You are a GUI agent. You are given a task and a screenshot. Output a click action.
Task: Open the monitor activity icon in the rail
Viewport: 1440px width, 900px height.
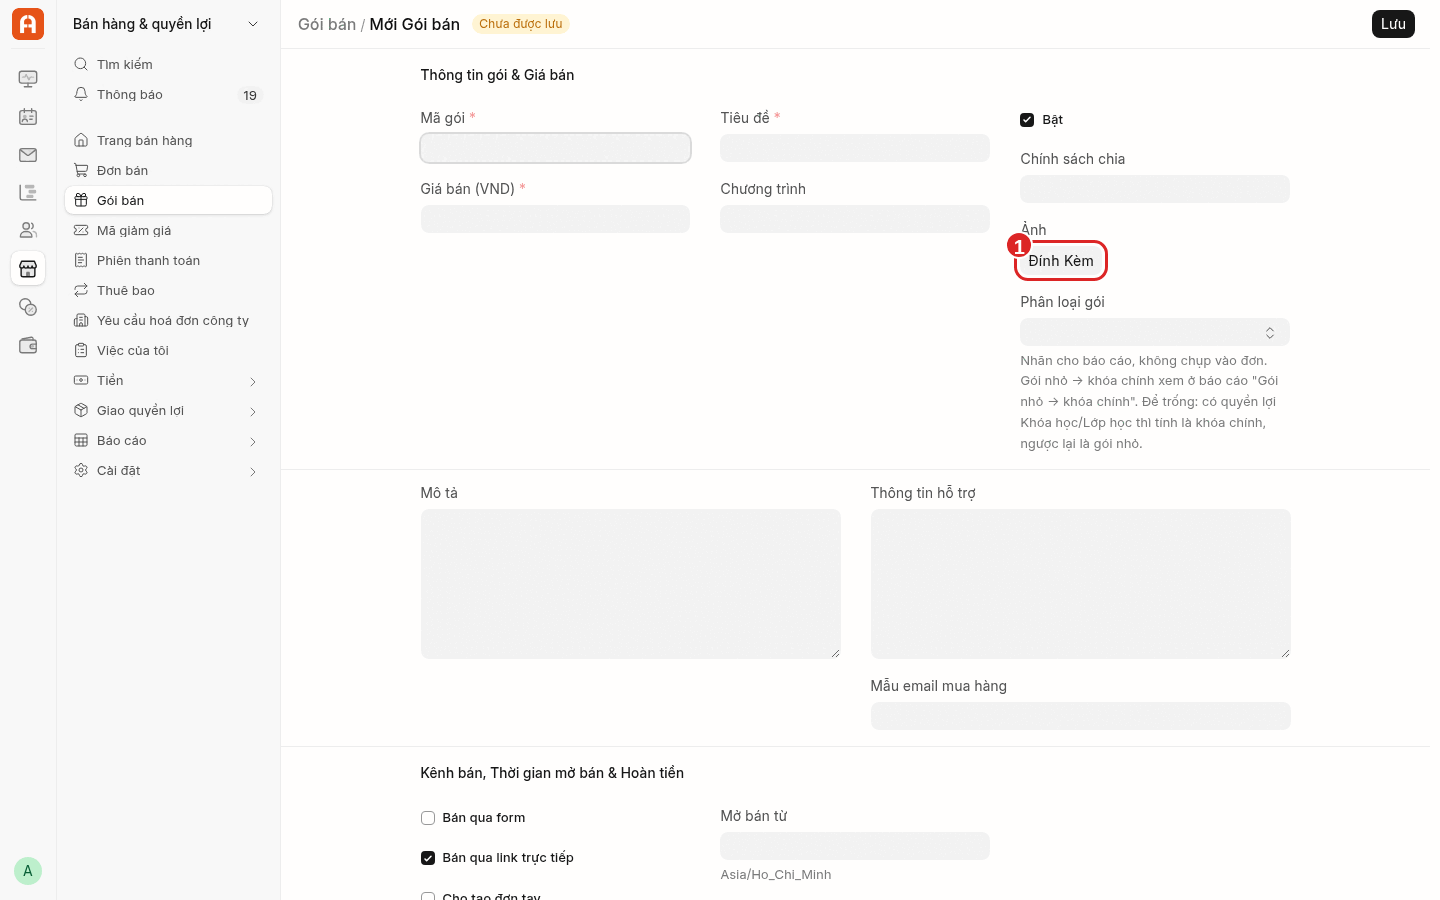pos(28,79)
